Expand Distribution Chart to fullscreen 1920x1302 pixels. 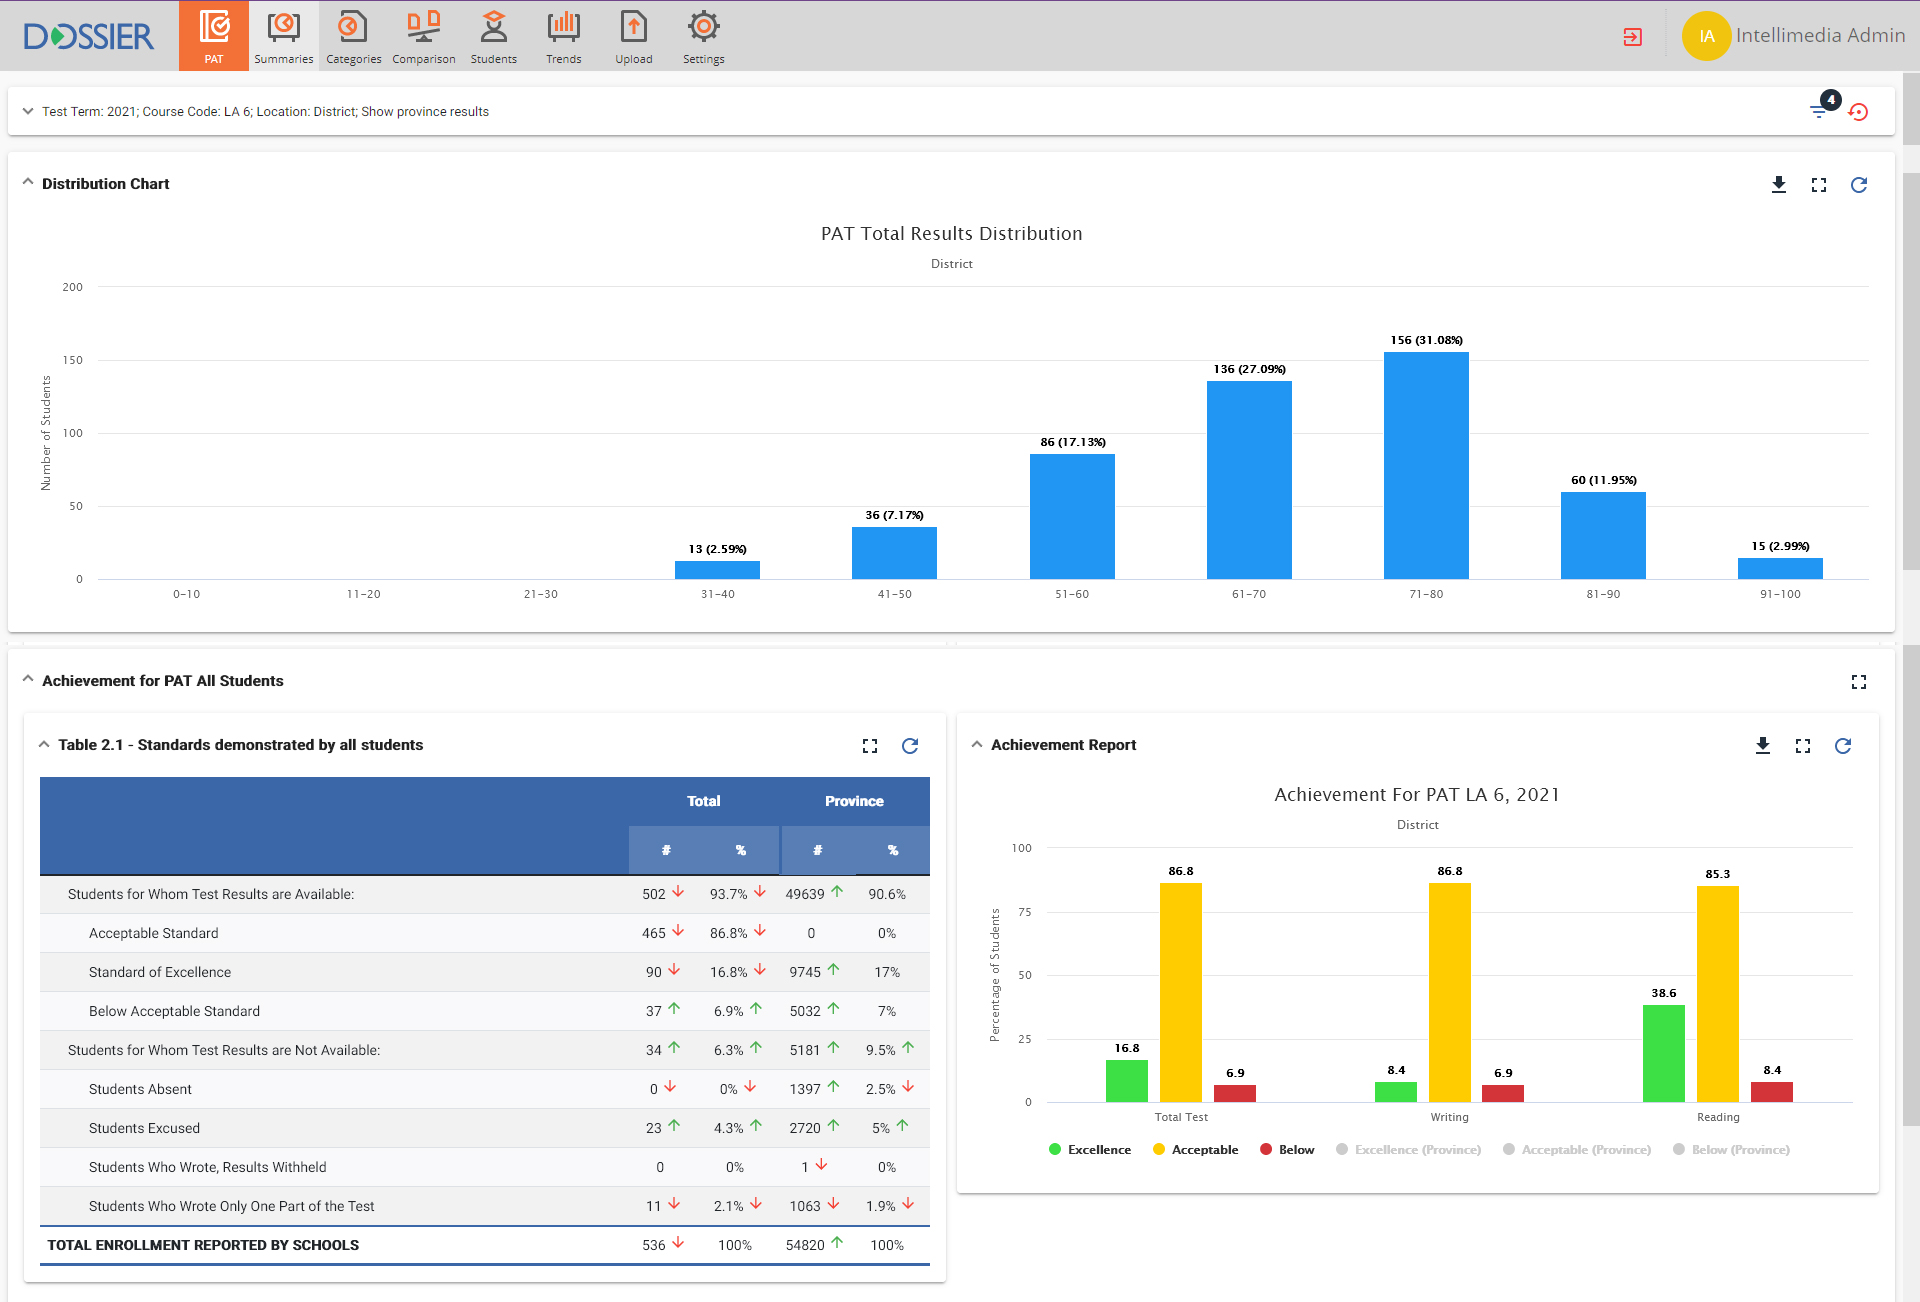point(1818,185)
